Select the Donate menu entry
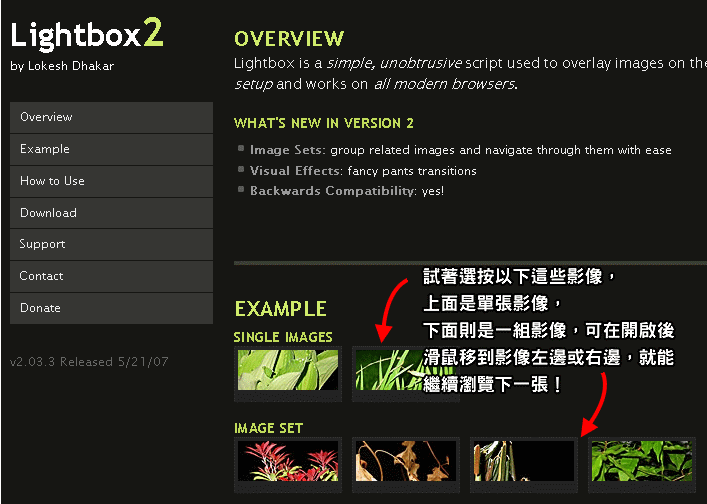This screenshot has height=504, width=707. point(111,308)
